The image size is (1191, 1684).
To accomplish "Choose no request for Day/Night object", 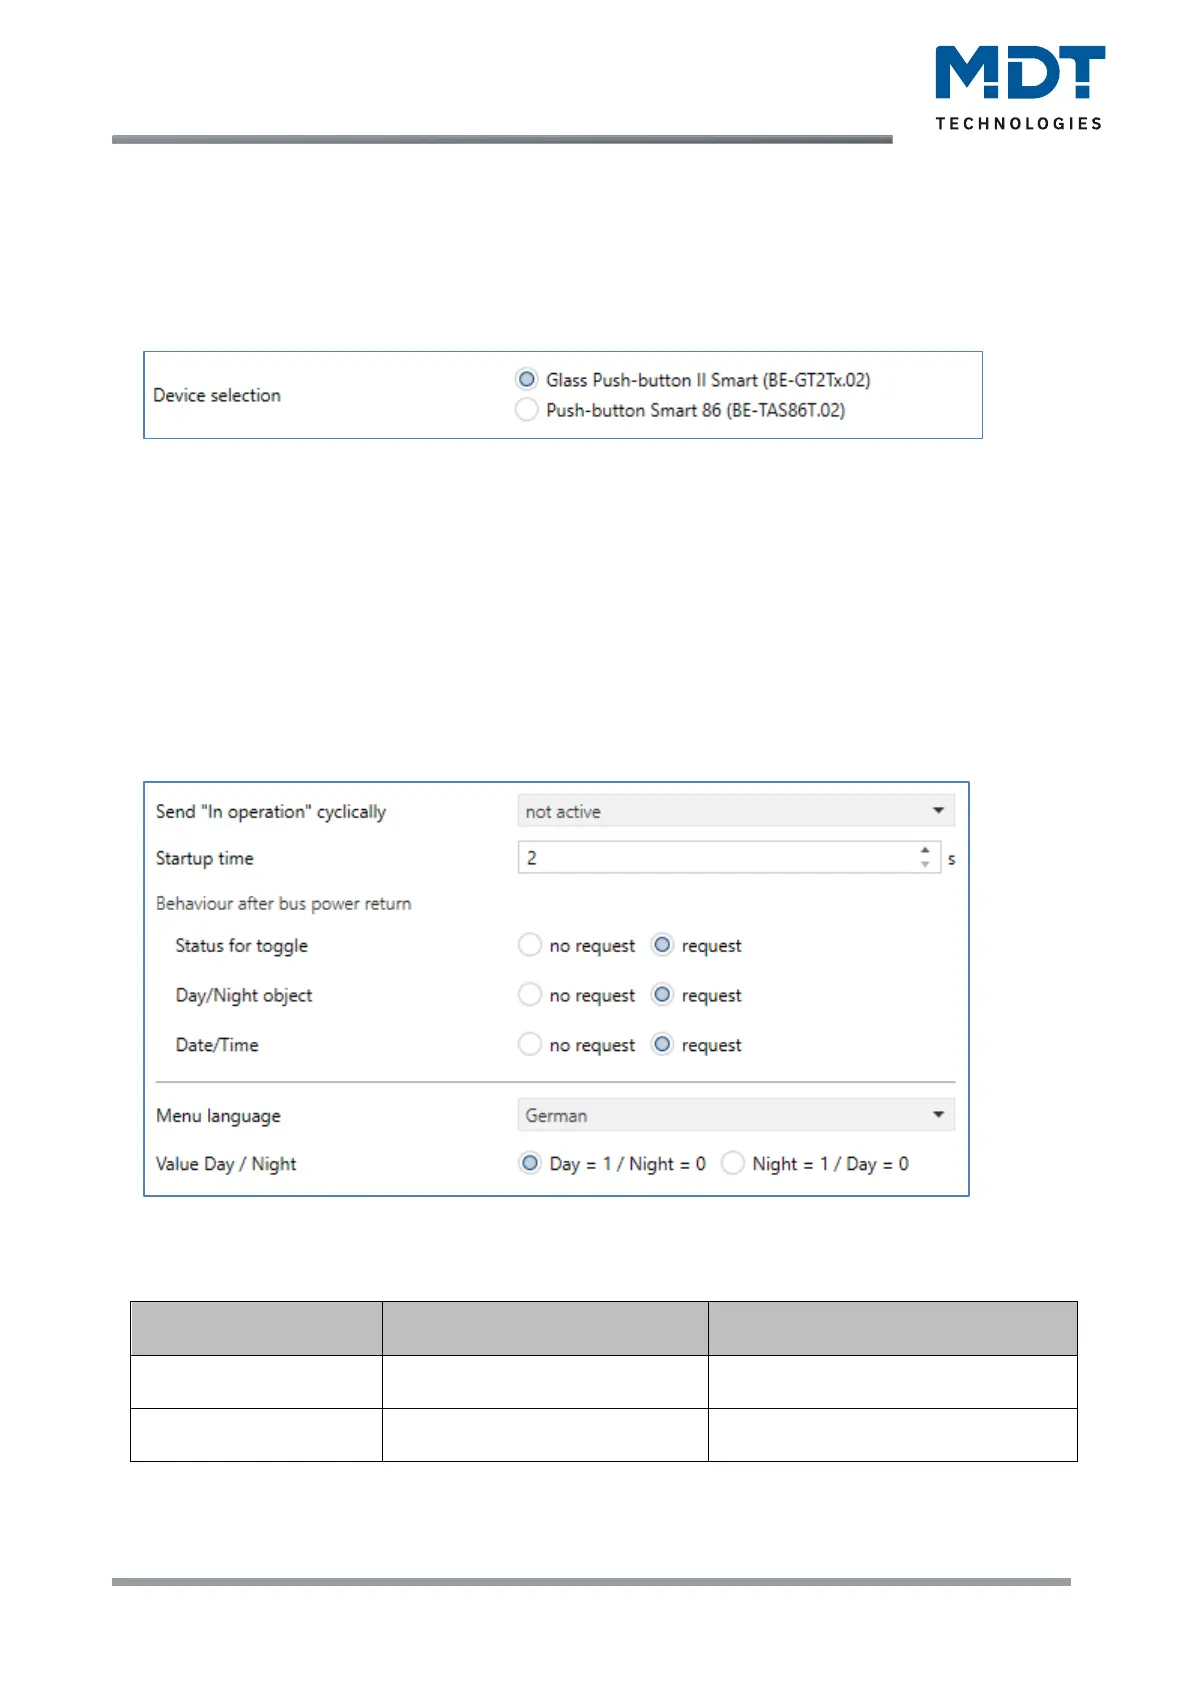I will [530, 995].
